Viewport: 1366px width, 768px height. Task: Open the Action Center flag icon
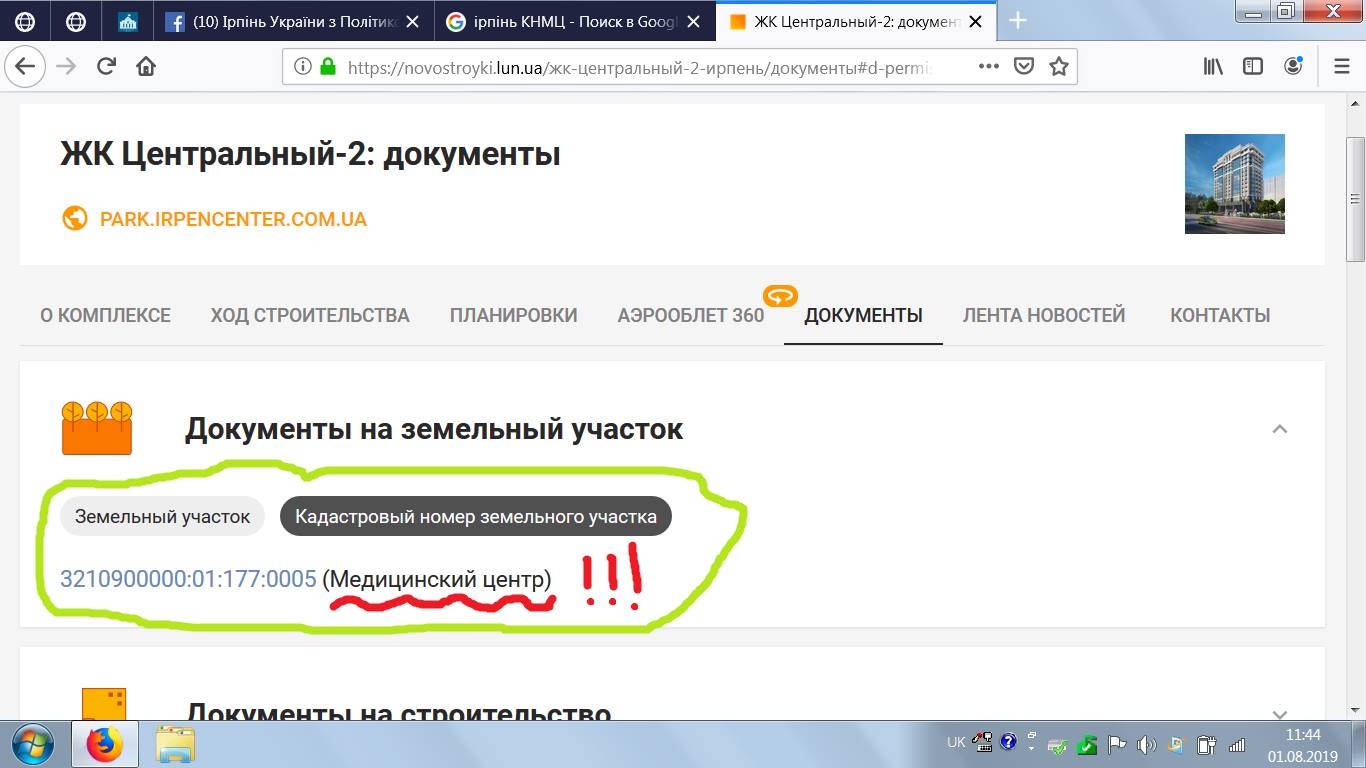coord(1116,744)
